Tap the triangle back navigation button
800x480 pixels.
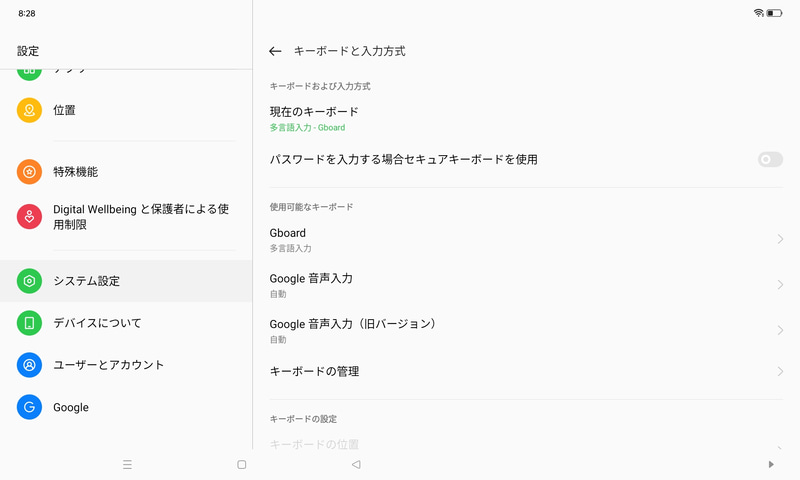356,464
